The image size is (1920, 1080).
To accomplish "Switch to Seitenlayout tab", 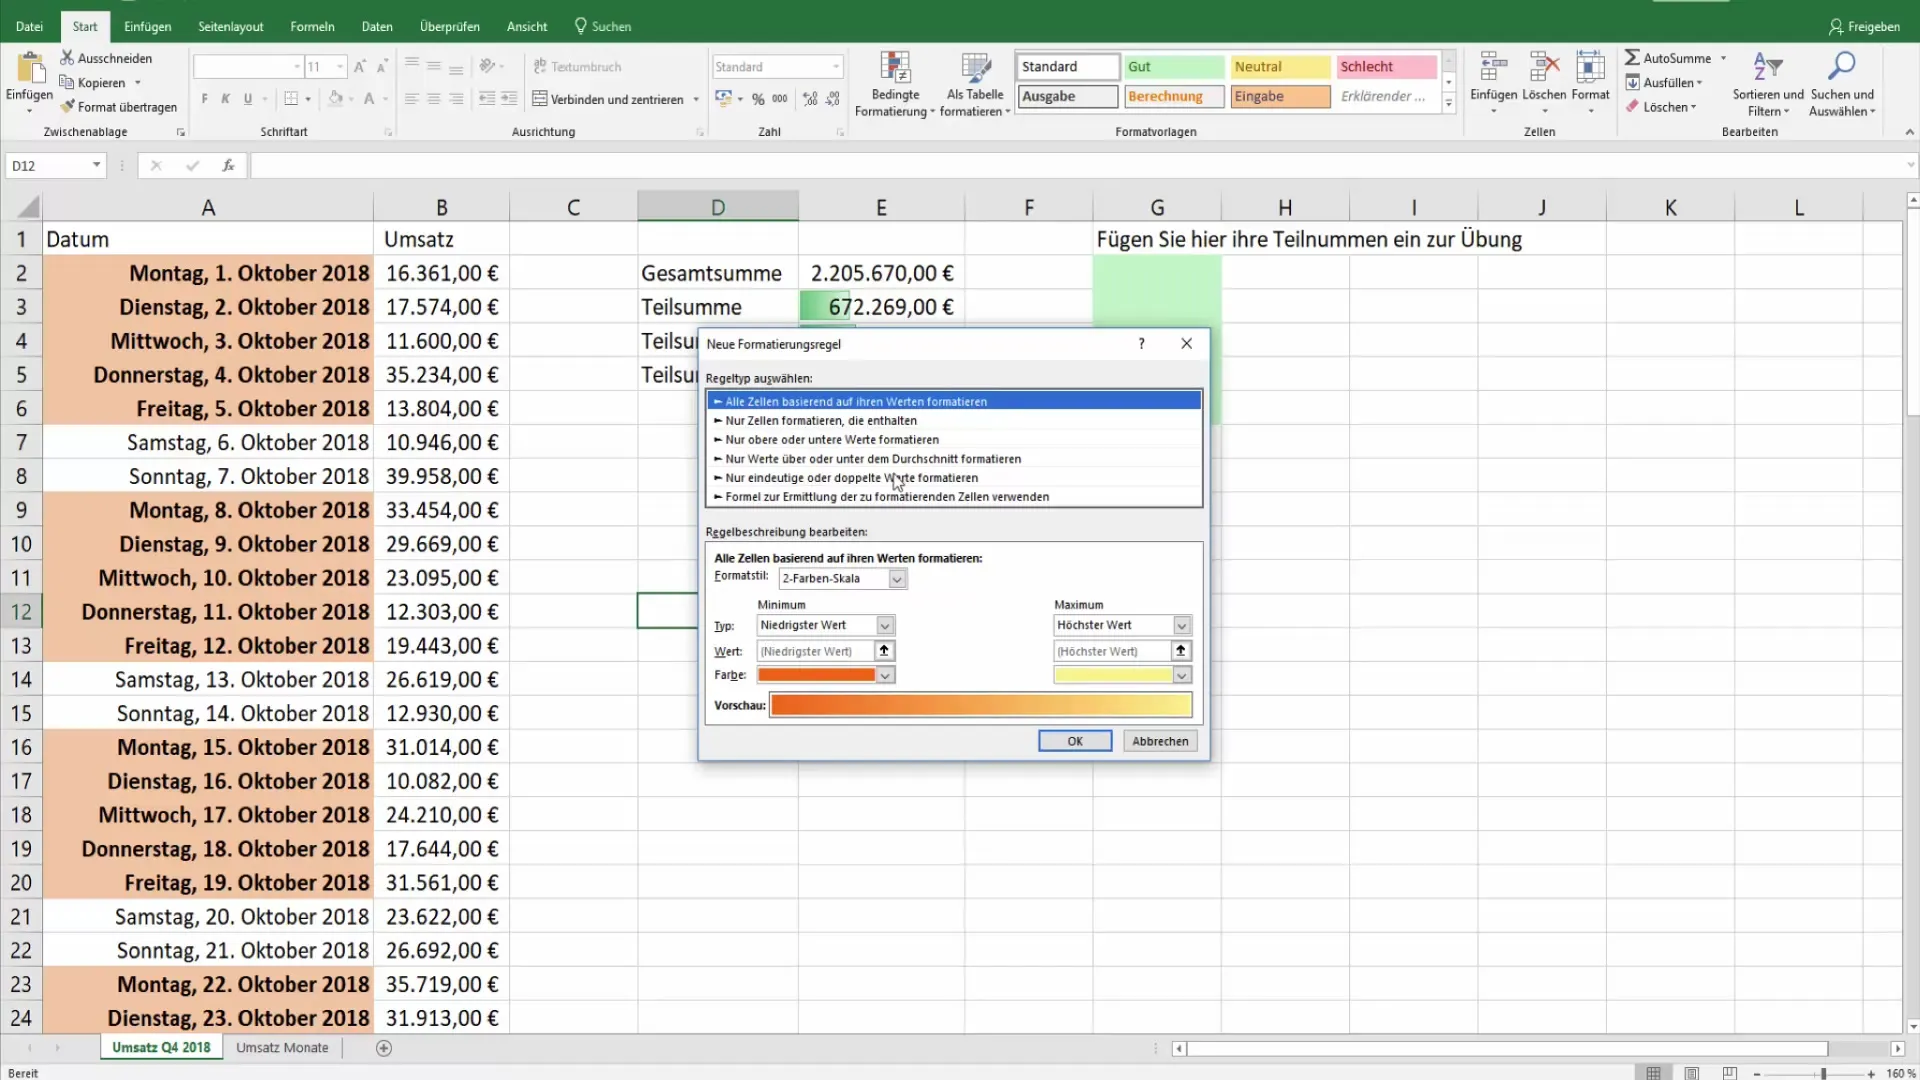I will 230,26.
